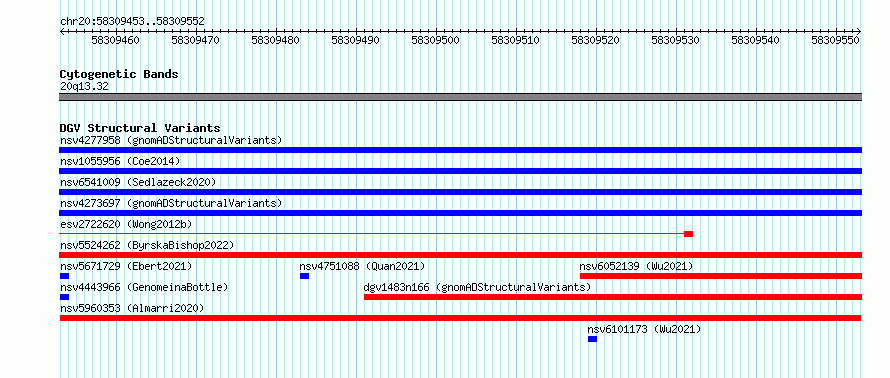Click the red end block of esv2722620
Image resolution: width=890 pixels, height=378 pixels.
689,234
